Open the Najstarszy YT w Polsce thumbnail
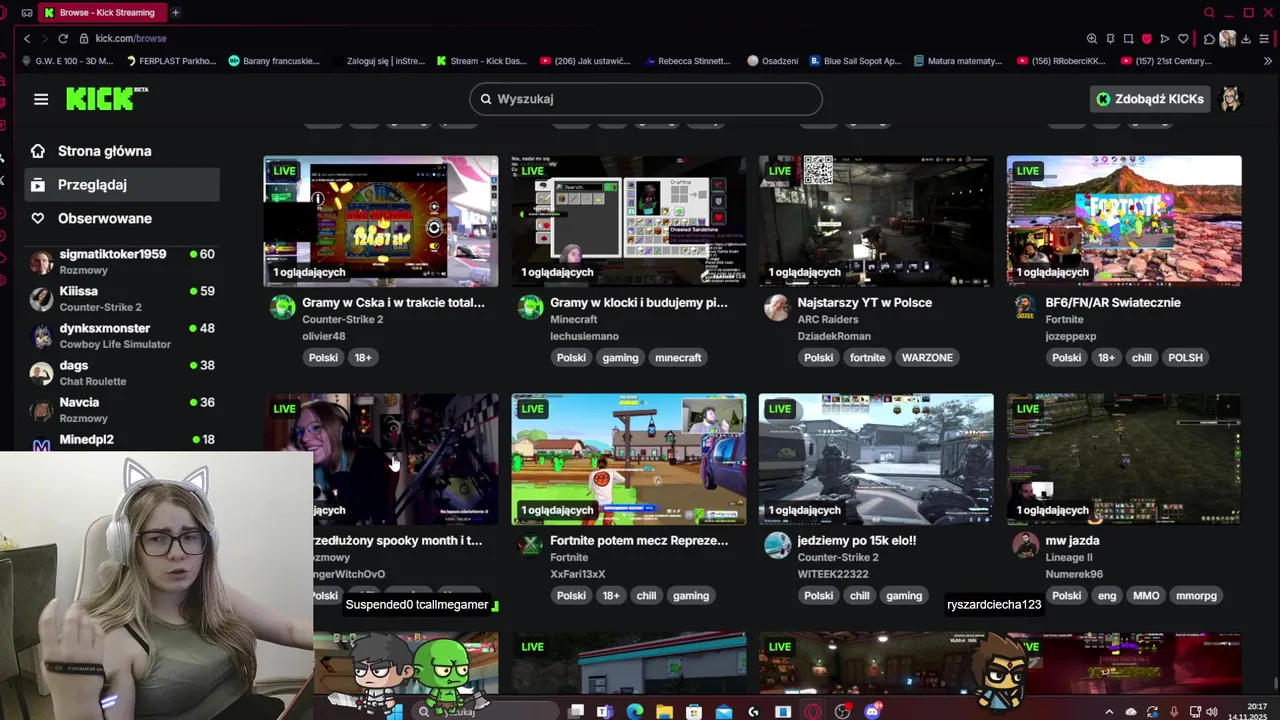Image resolution: width=1280 pixels, height=720 pixels. [876, 221]
